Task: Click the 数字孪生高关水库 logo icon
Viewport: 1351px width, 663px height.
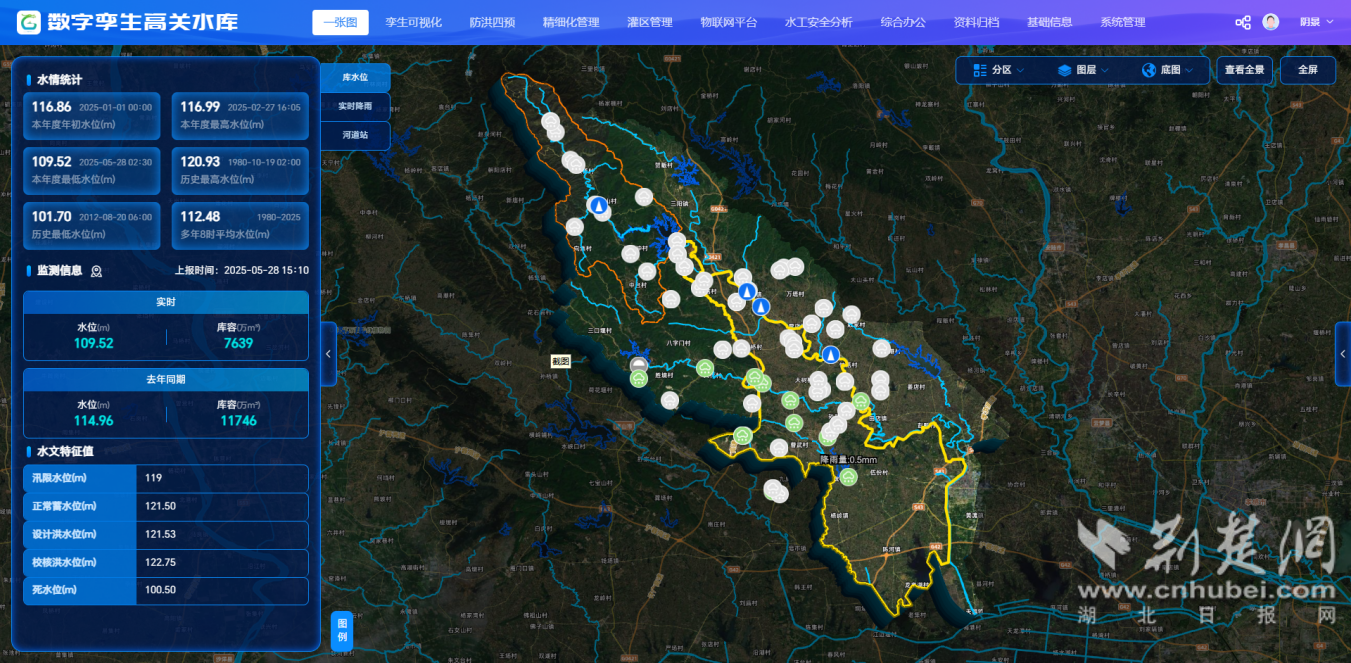Action: pos(29,22)
